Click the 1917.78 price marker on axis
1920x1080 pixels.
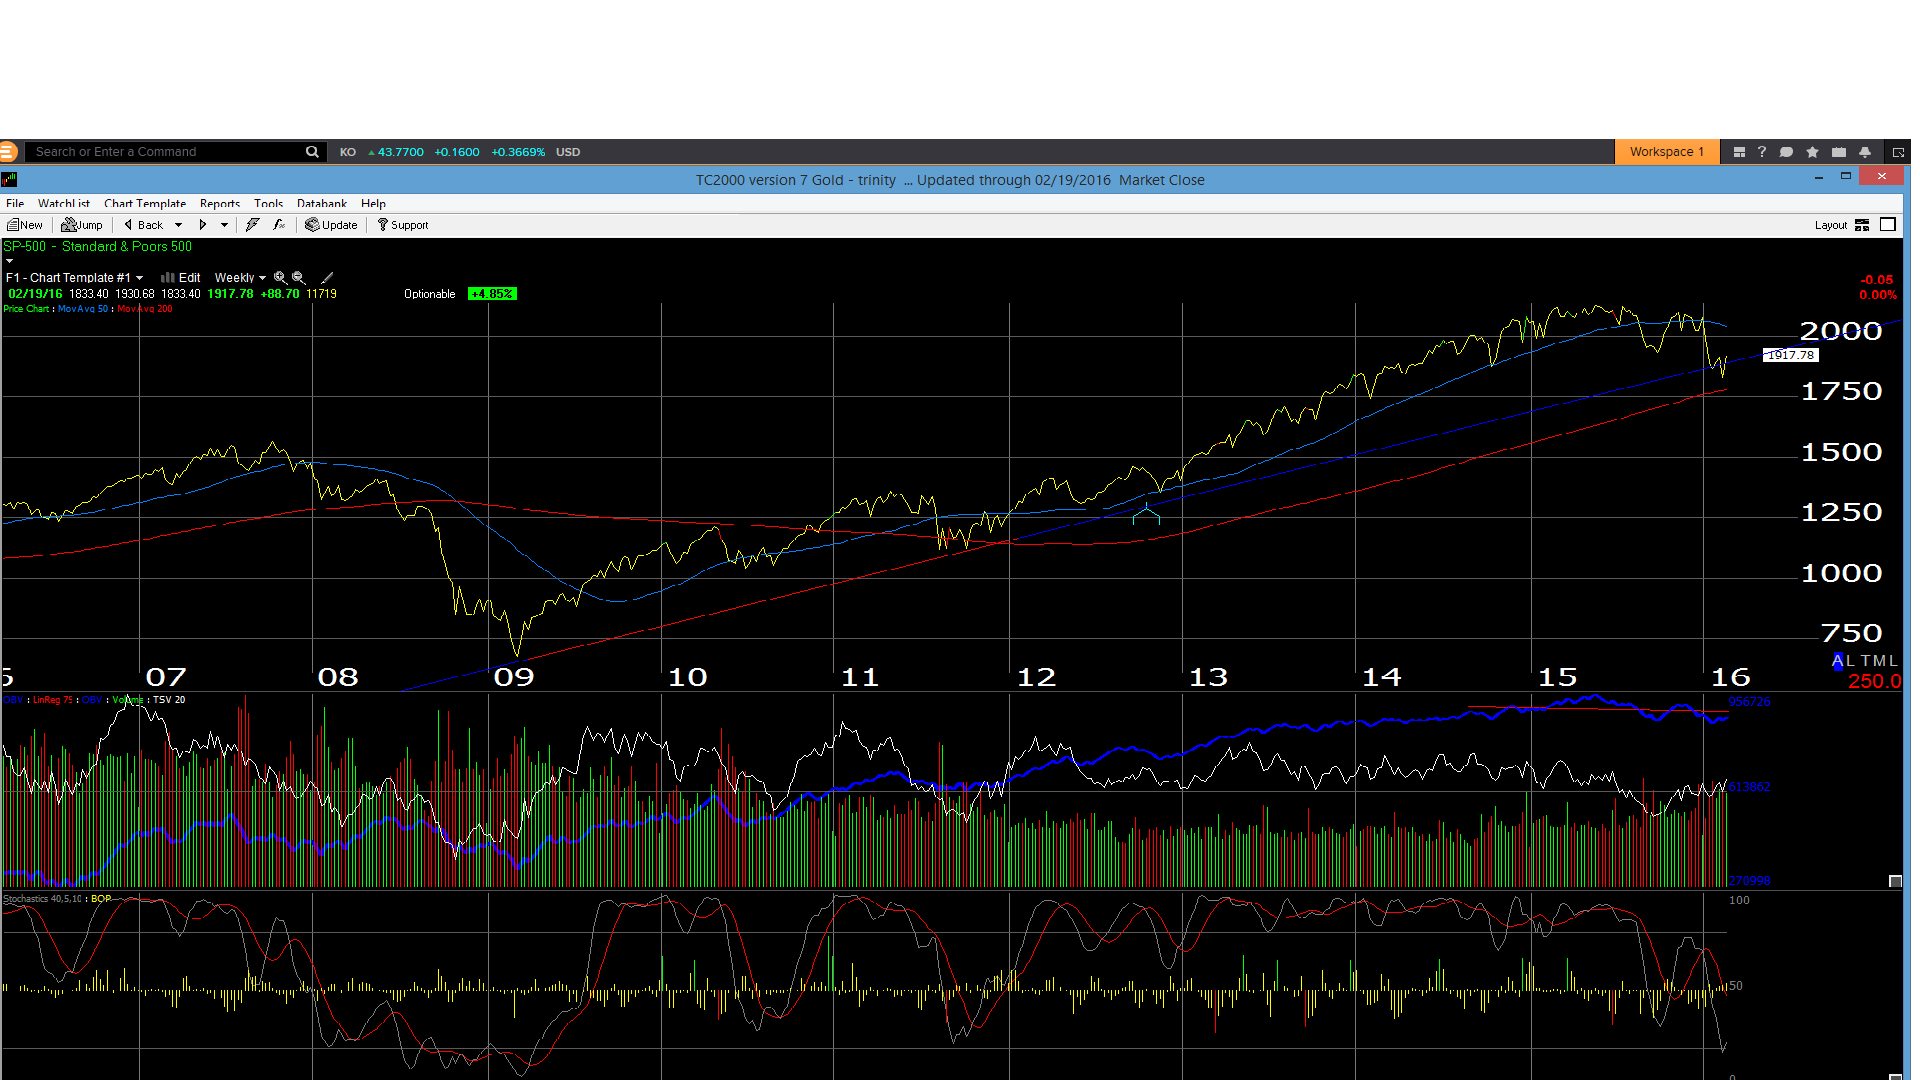pyautogui.click(x=1790, y=355)
